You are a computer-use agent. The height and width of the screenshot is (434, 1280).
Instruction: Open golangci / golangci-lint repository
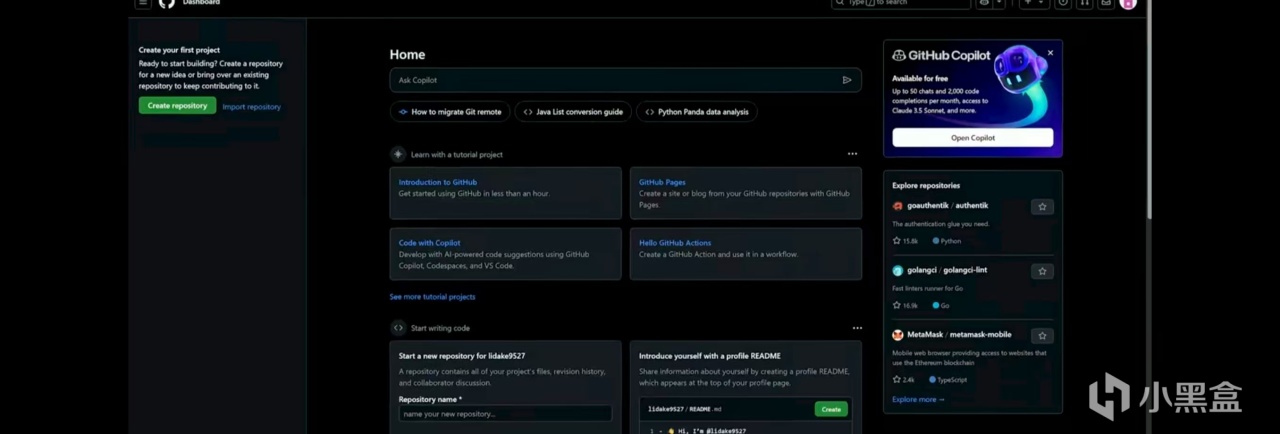(947, 271)
